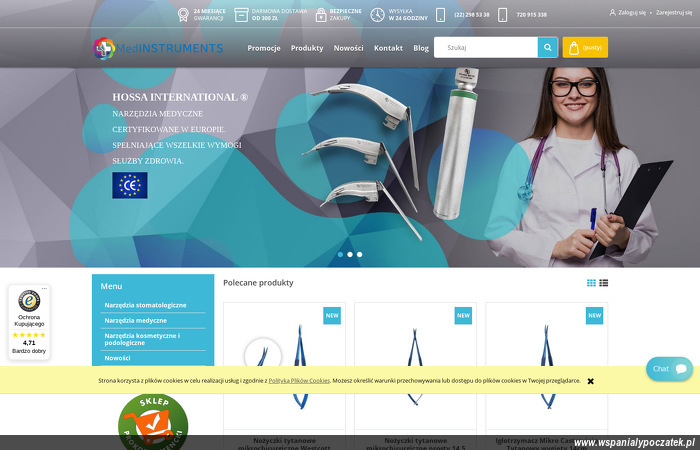The width and height of the screenshot is (700, 450).
Task: Open the empty shopping cart
Action: [x=585, y=47]
